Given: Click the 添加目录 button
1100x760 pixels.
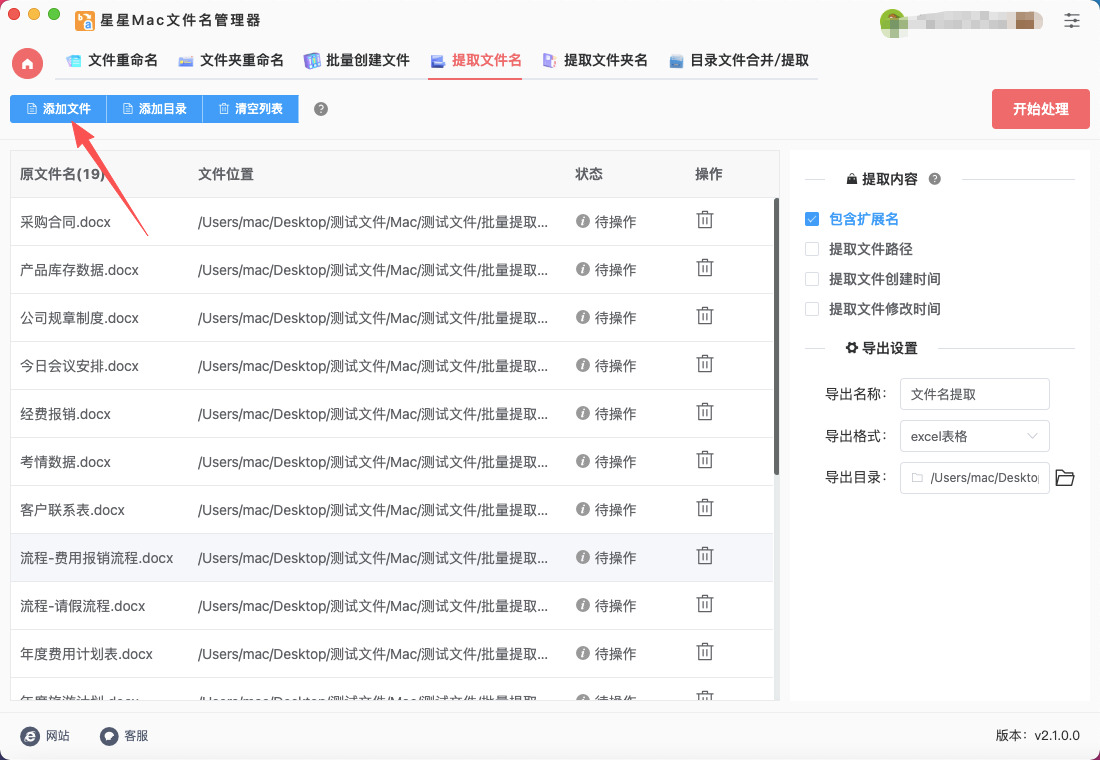Looking at the screenshot, I should click(154, 109).
